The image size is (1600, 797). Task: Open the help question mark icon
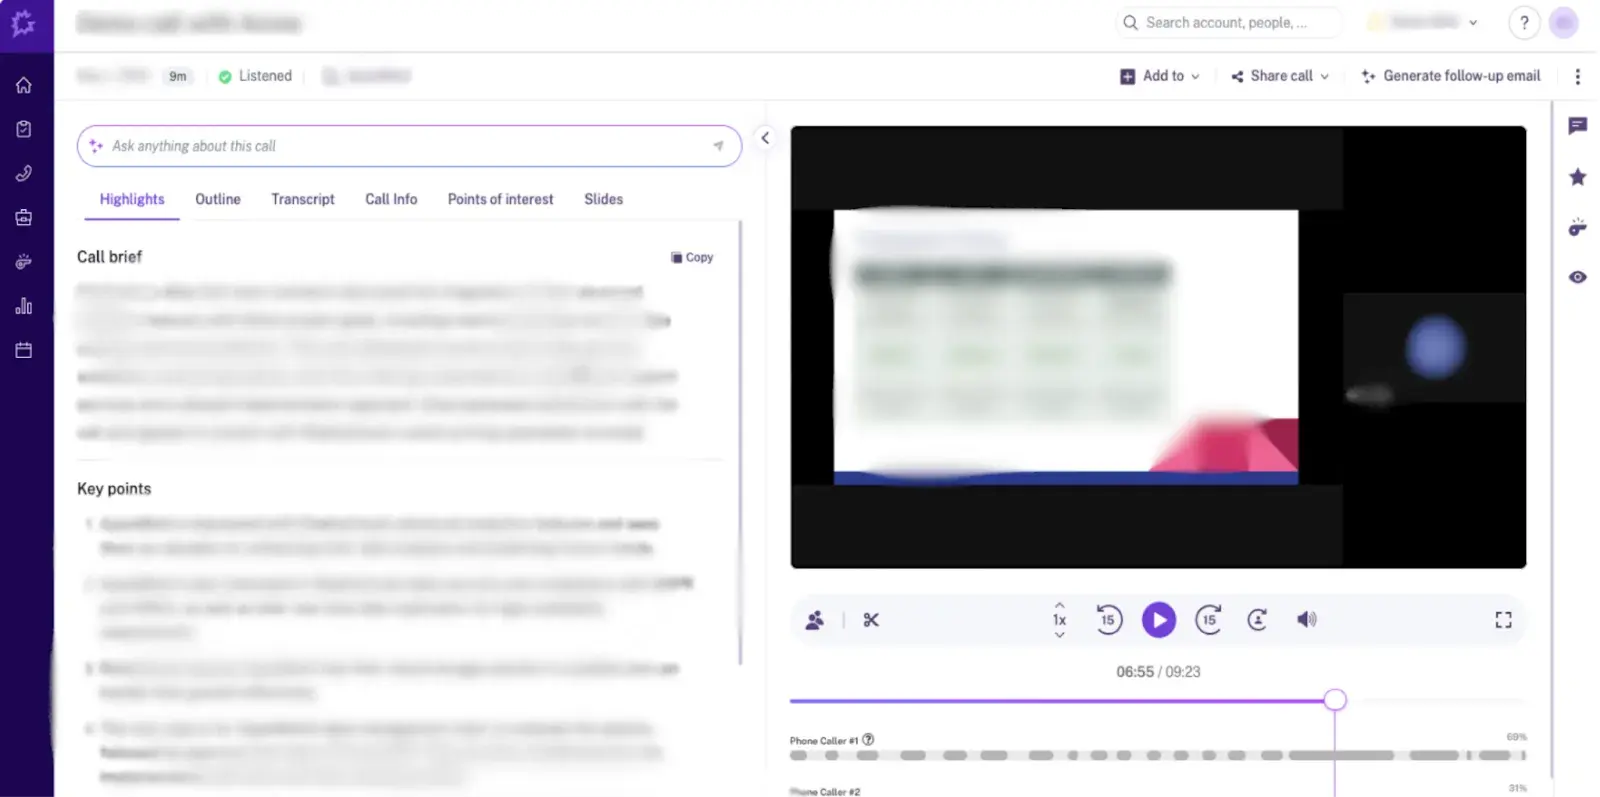pyautogui.click(x=1524, y=23)
